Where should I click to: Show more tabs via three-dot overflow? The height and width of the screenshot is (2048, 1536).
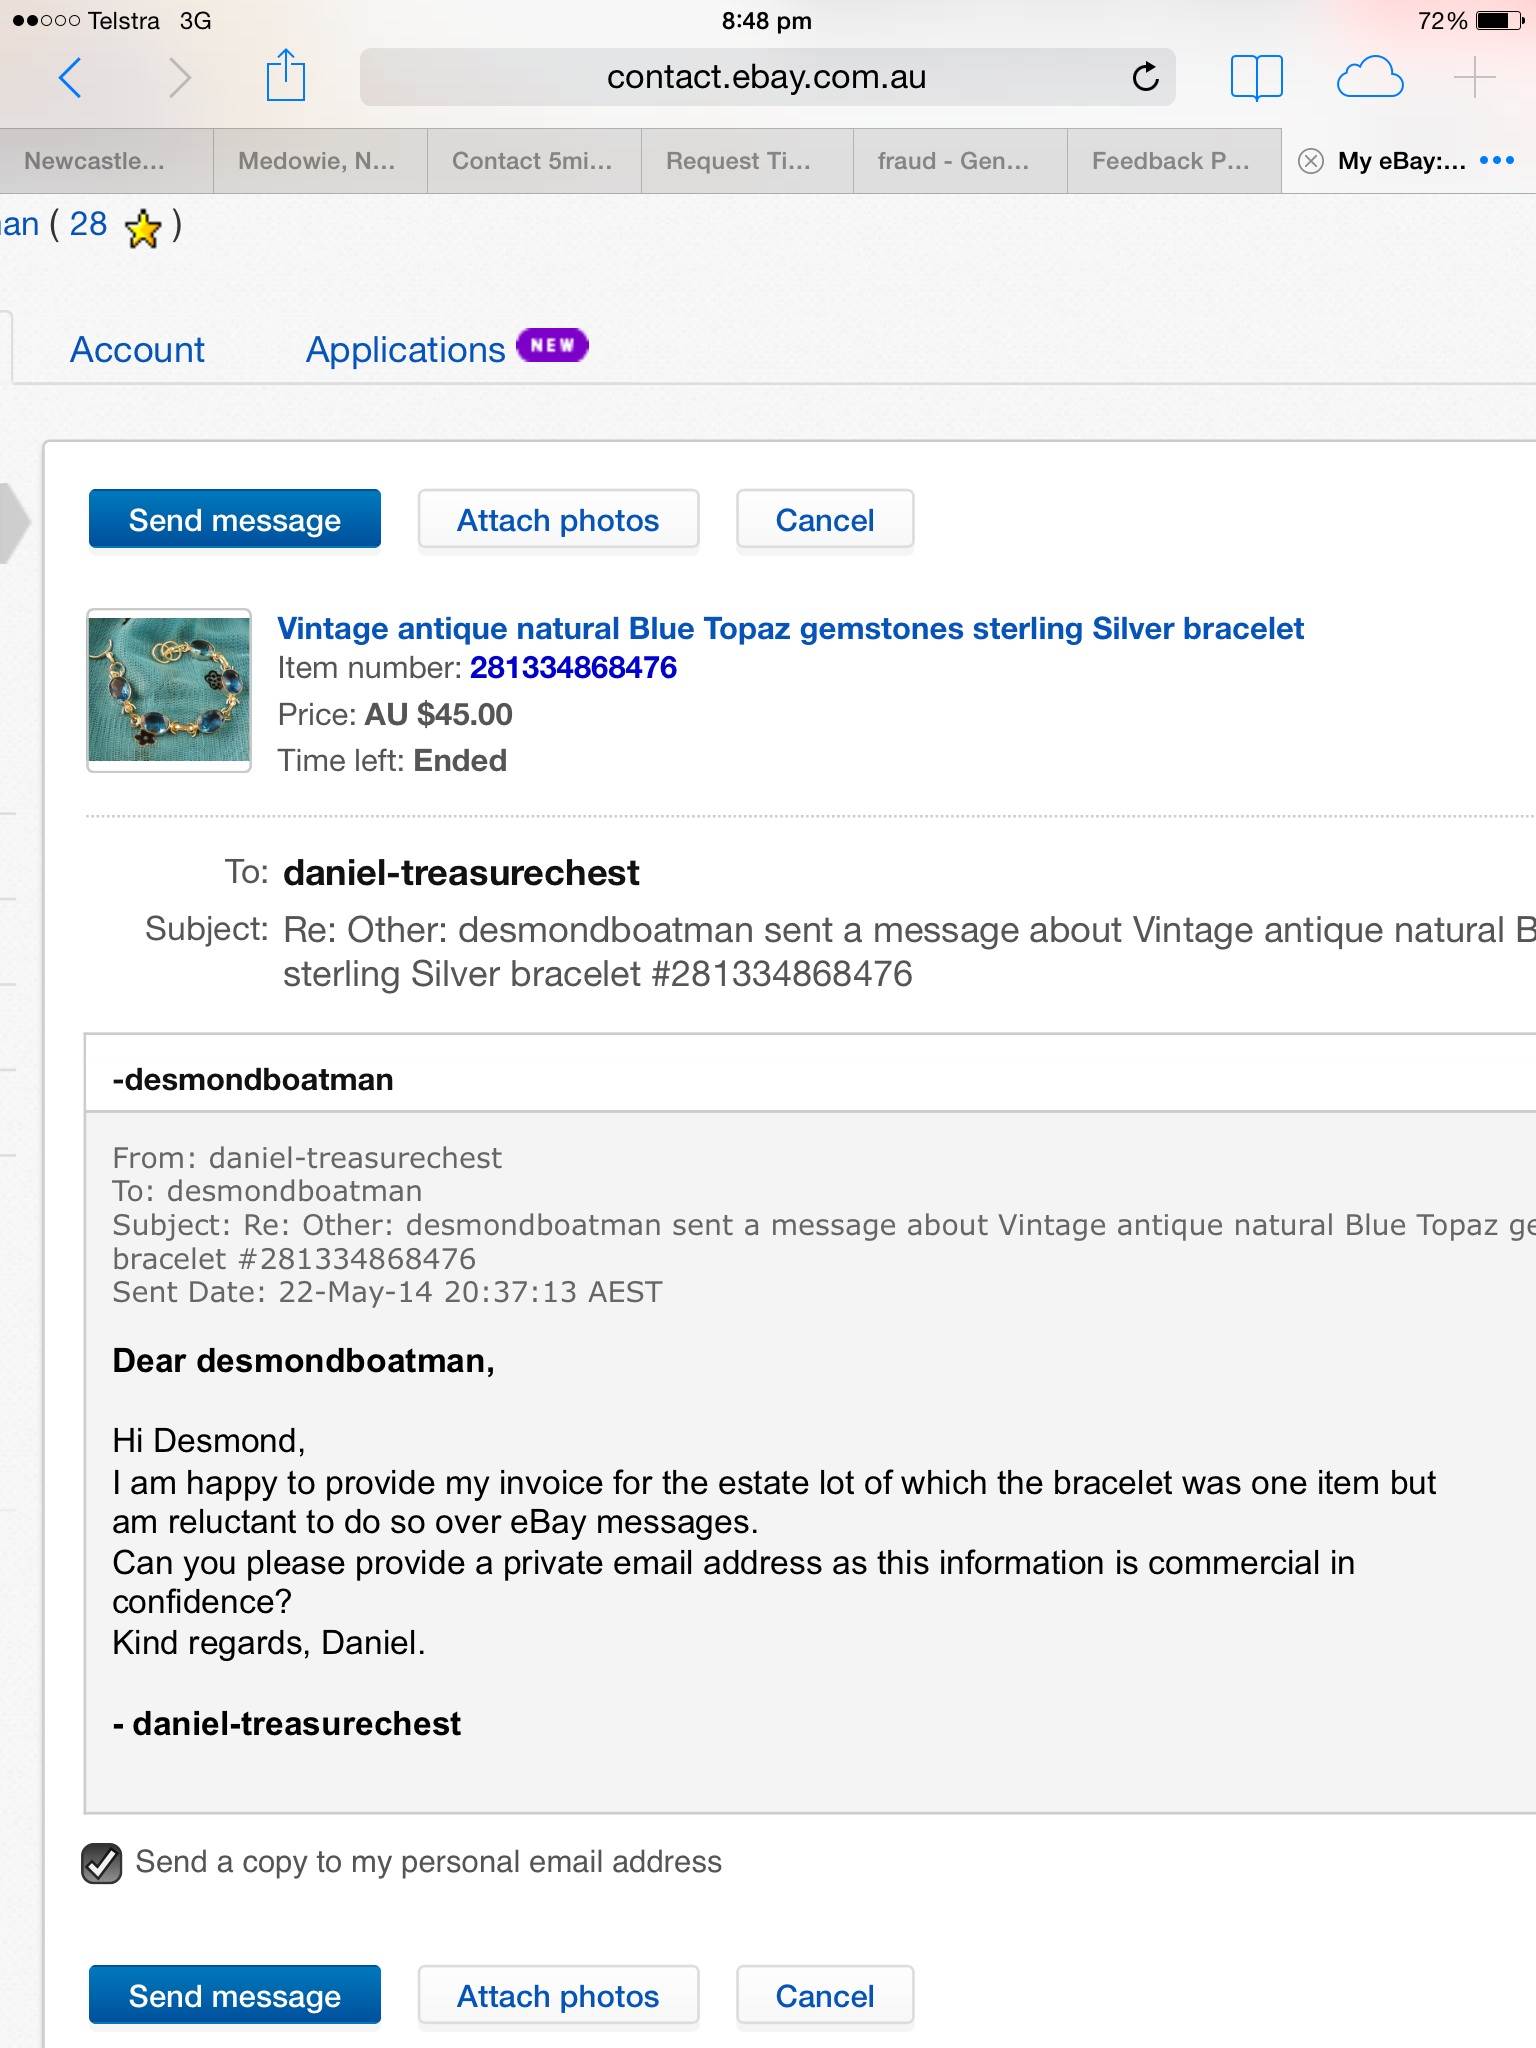click(1496, 161)
